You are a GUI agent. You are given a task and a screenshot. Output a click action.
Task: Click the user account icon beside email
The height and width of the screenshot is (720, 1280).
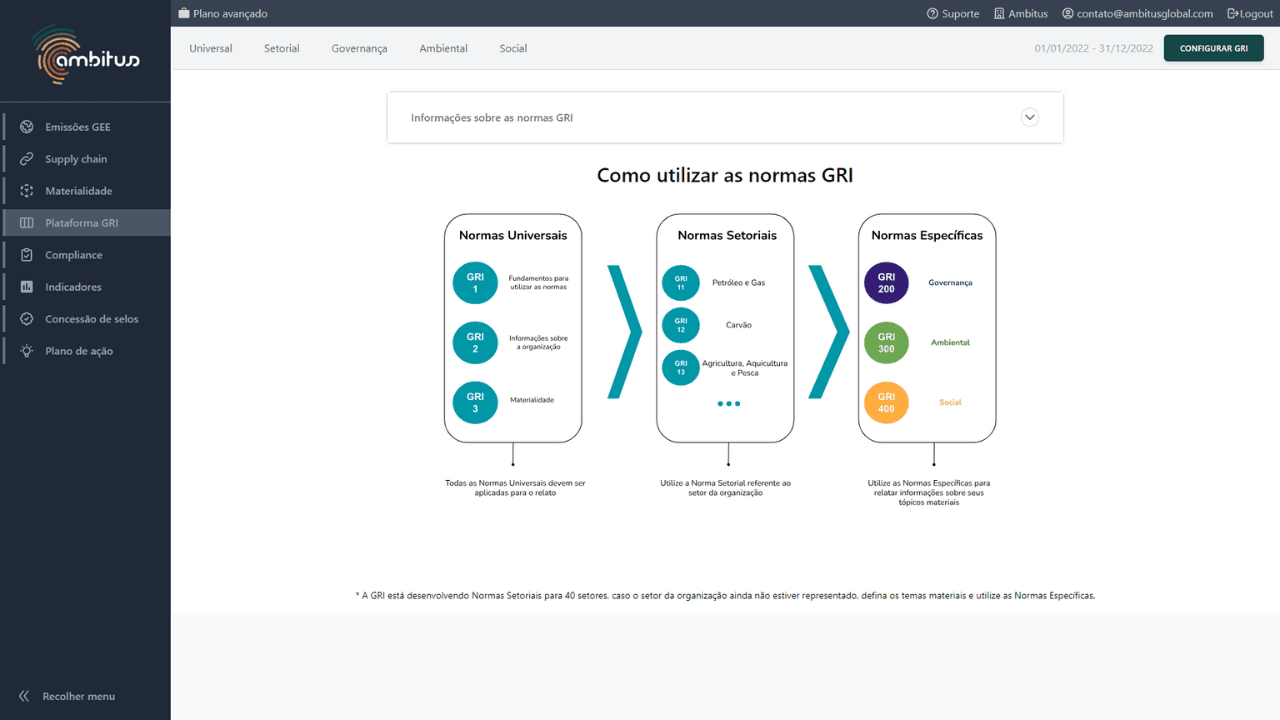1068,14
